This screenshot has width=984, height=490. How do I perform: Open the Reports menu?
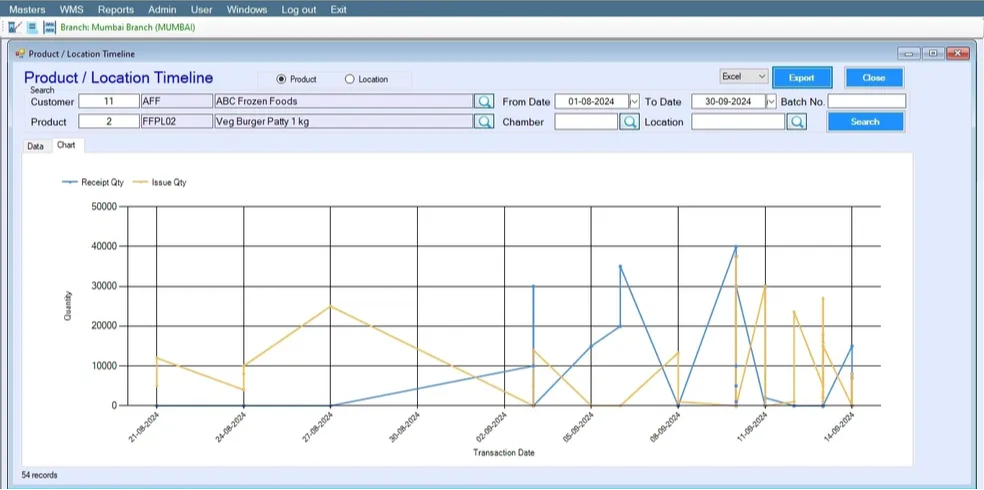pos(116,9)
